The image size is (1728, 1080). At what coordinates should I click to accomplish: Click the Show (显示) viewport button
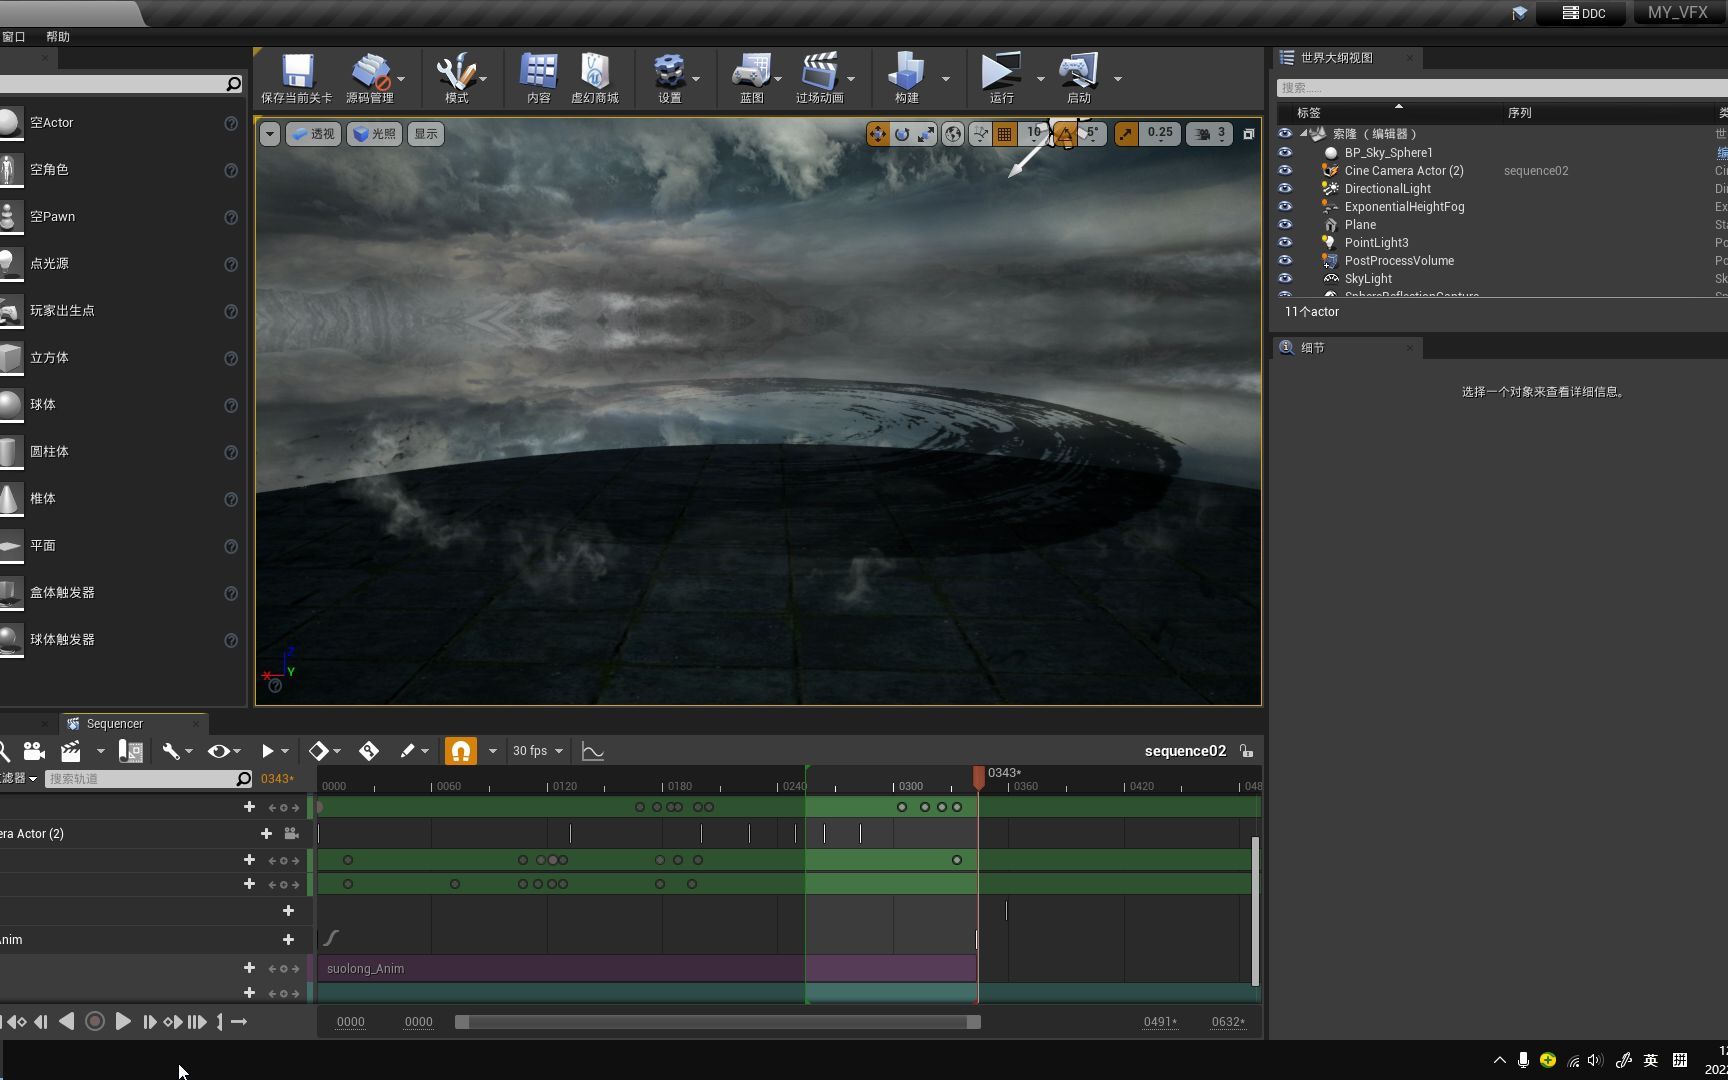426,134
